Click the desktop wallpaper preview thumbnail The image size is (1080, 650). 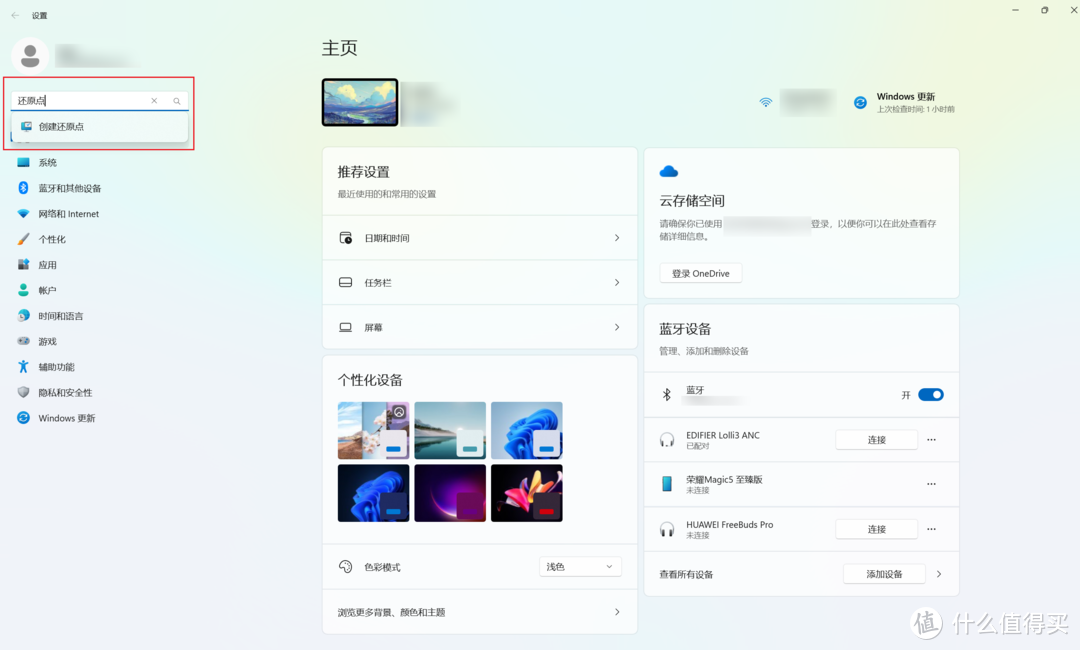click(360, 102)
